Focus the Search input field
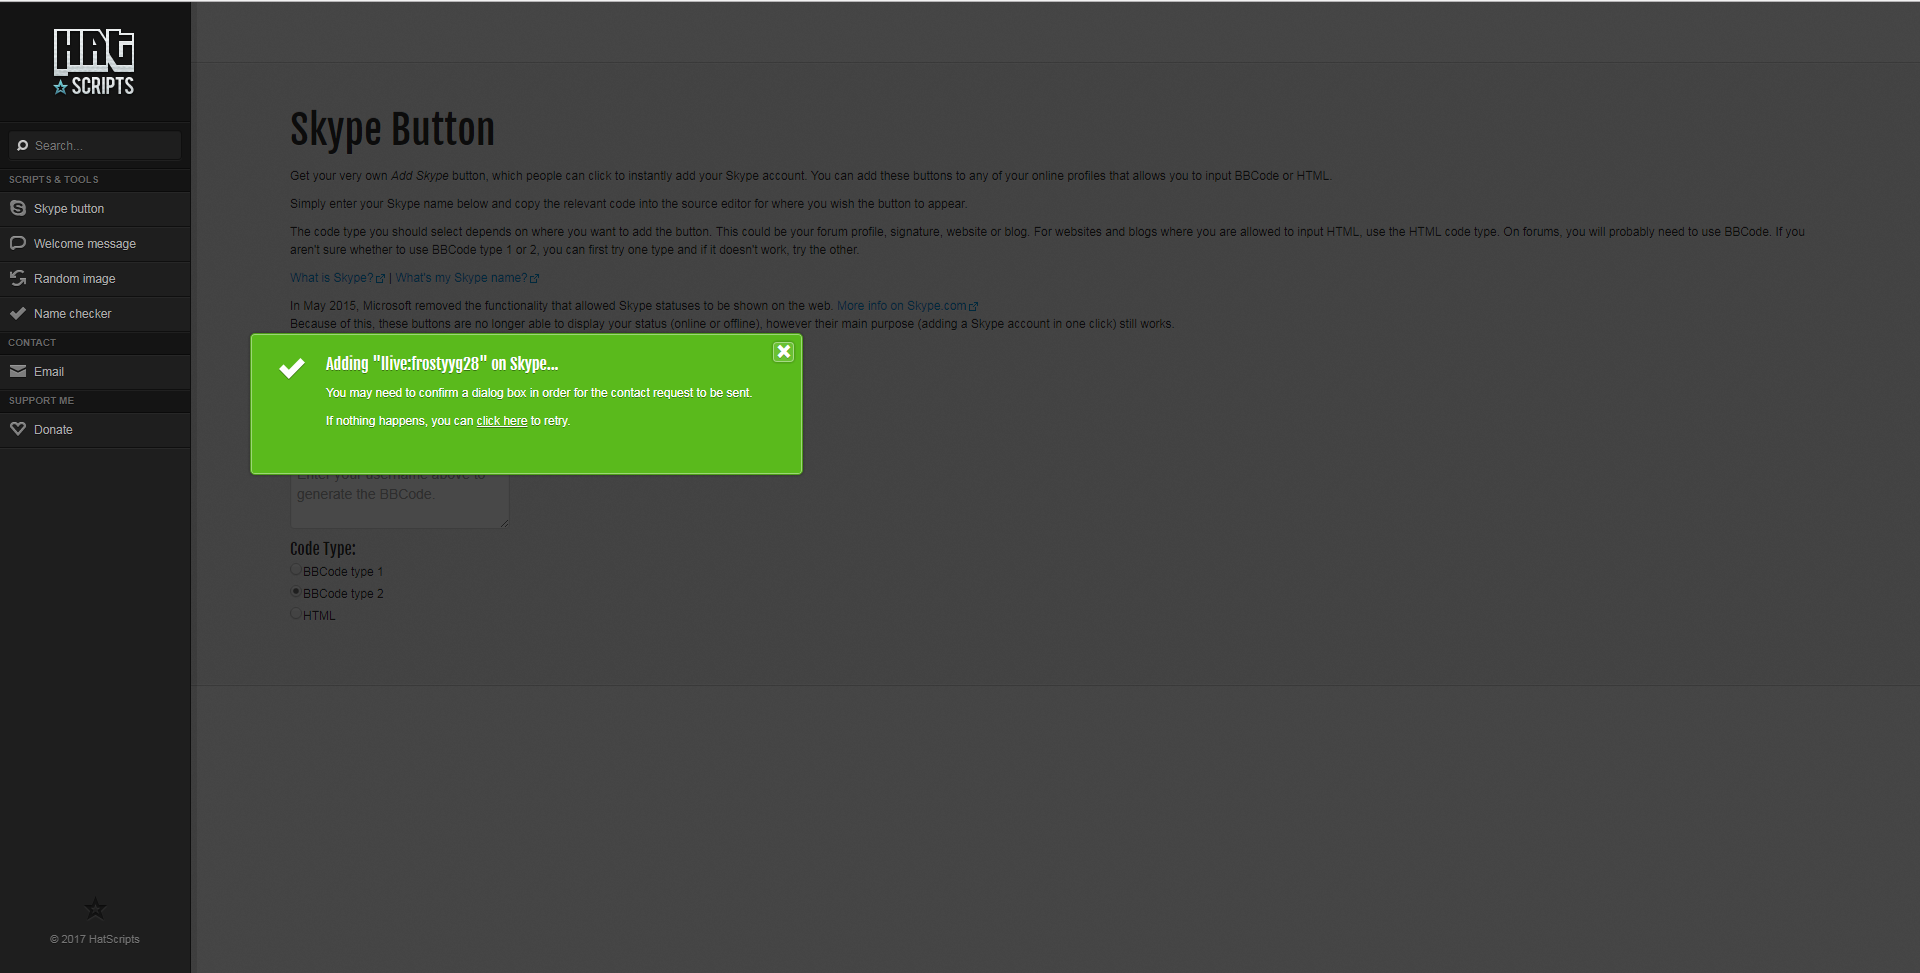Image resolution: width=1920 pixels, height=973 pixels. (x=95, y=145)
